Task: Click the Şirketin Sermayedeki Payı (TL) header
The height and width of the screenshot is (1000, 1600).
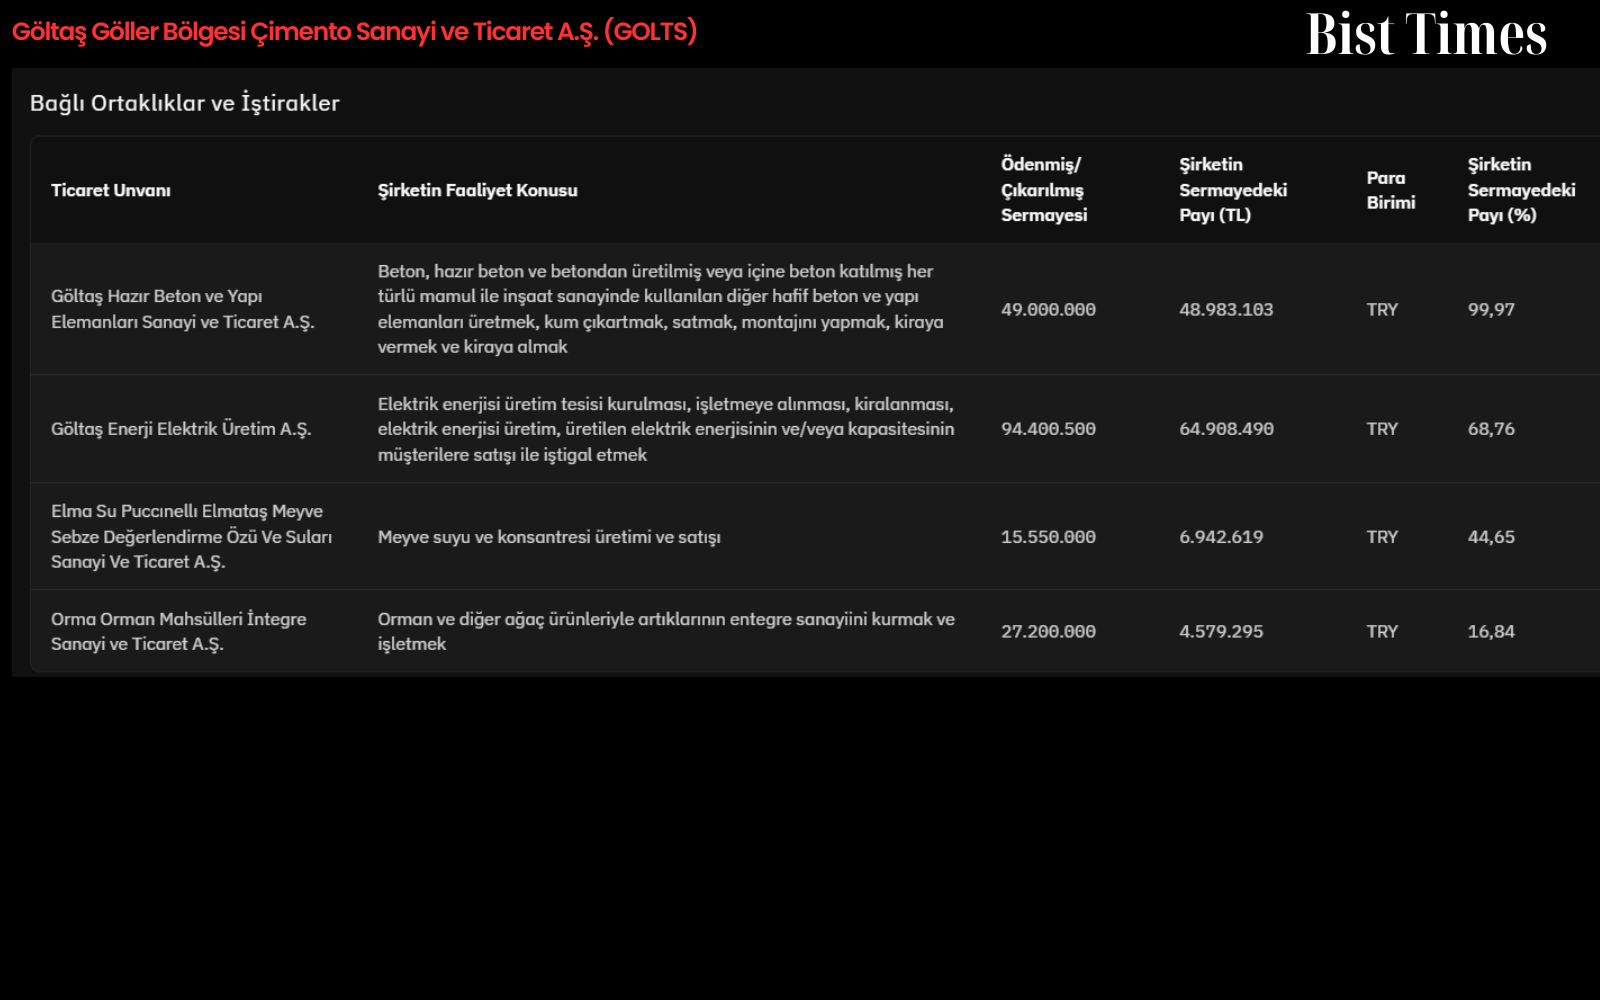Action: 1233,190
